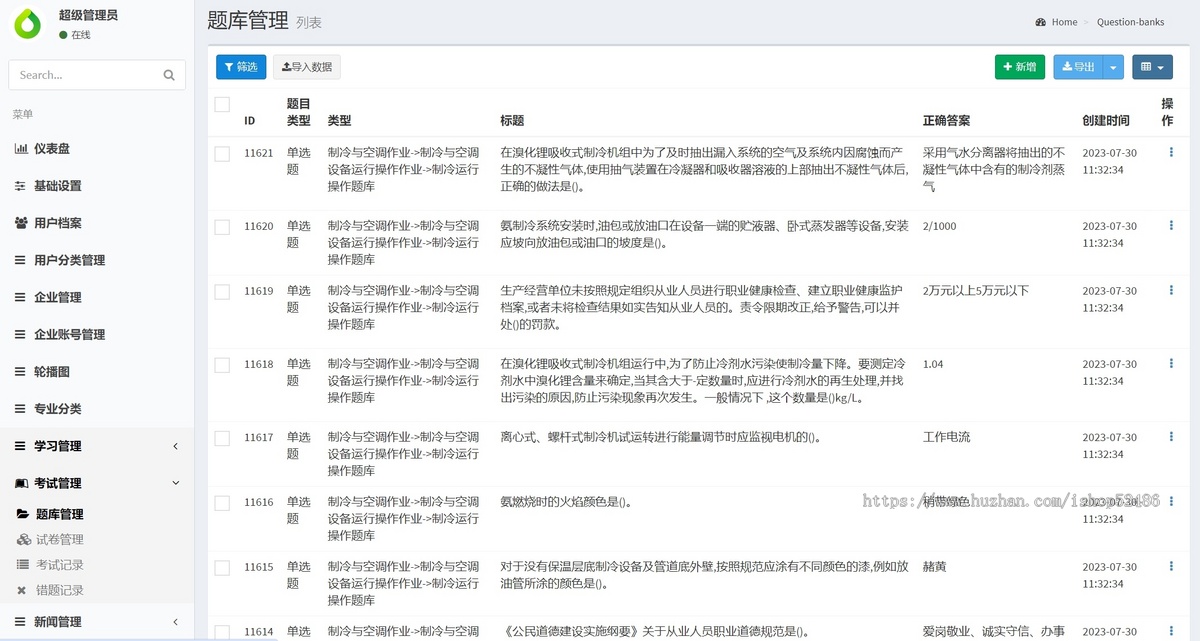Select checkbox for row 11617
The image size is (1200, 641).
(x=222, y=438)
